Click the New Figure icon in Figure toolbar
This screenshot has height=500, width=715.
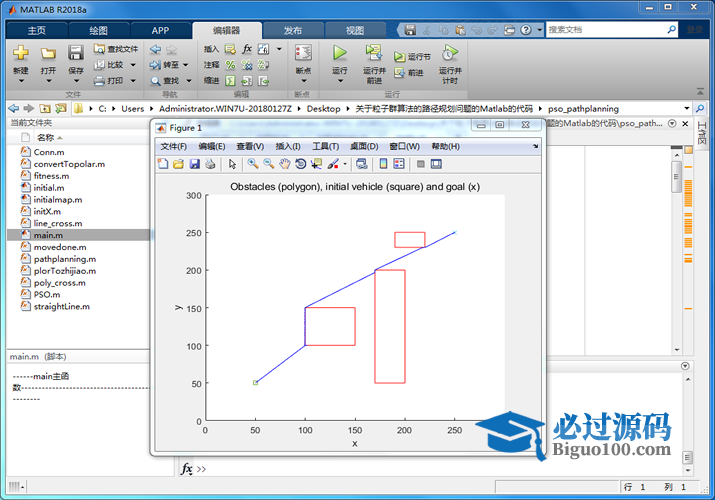163,164
